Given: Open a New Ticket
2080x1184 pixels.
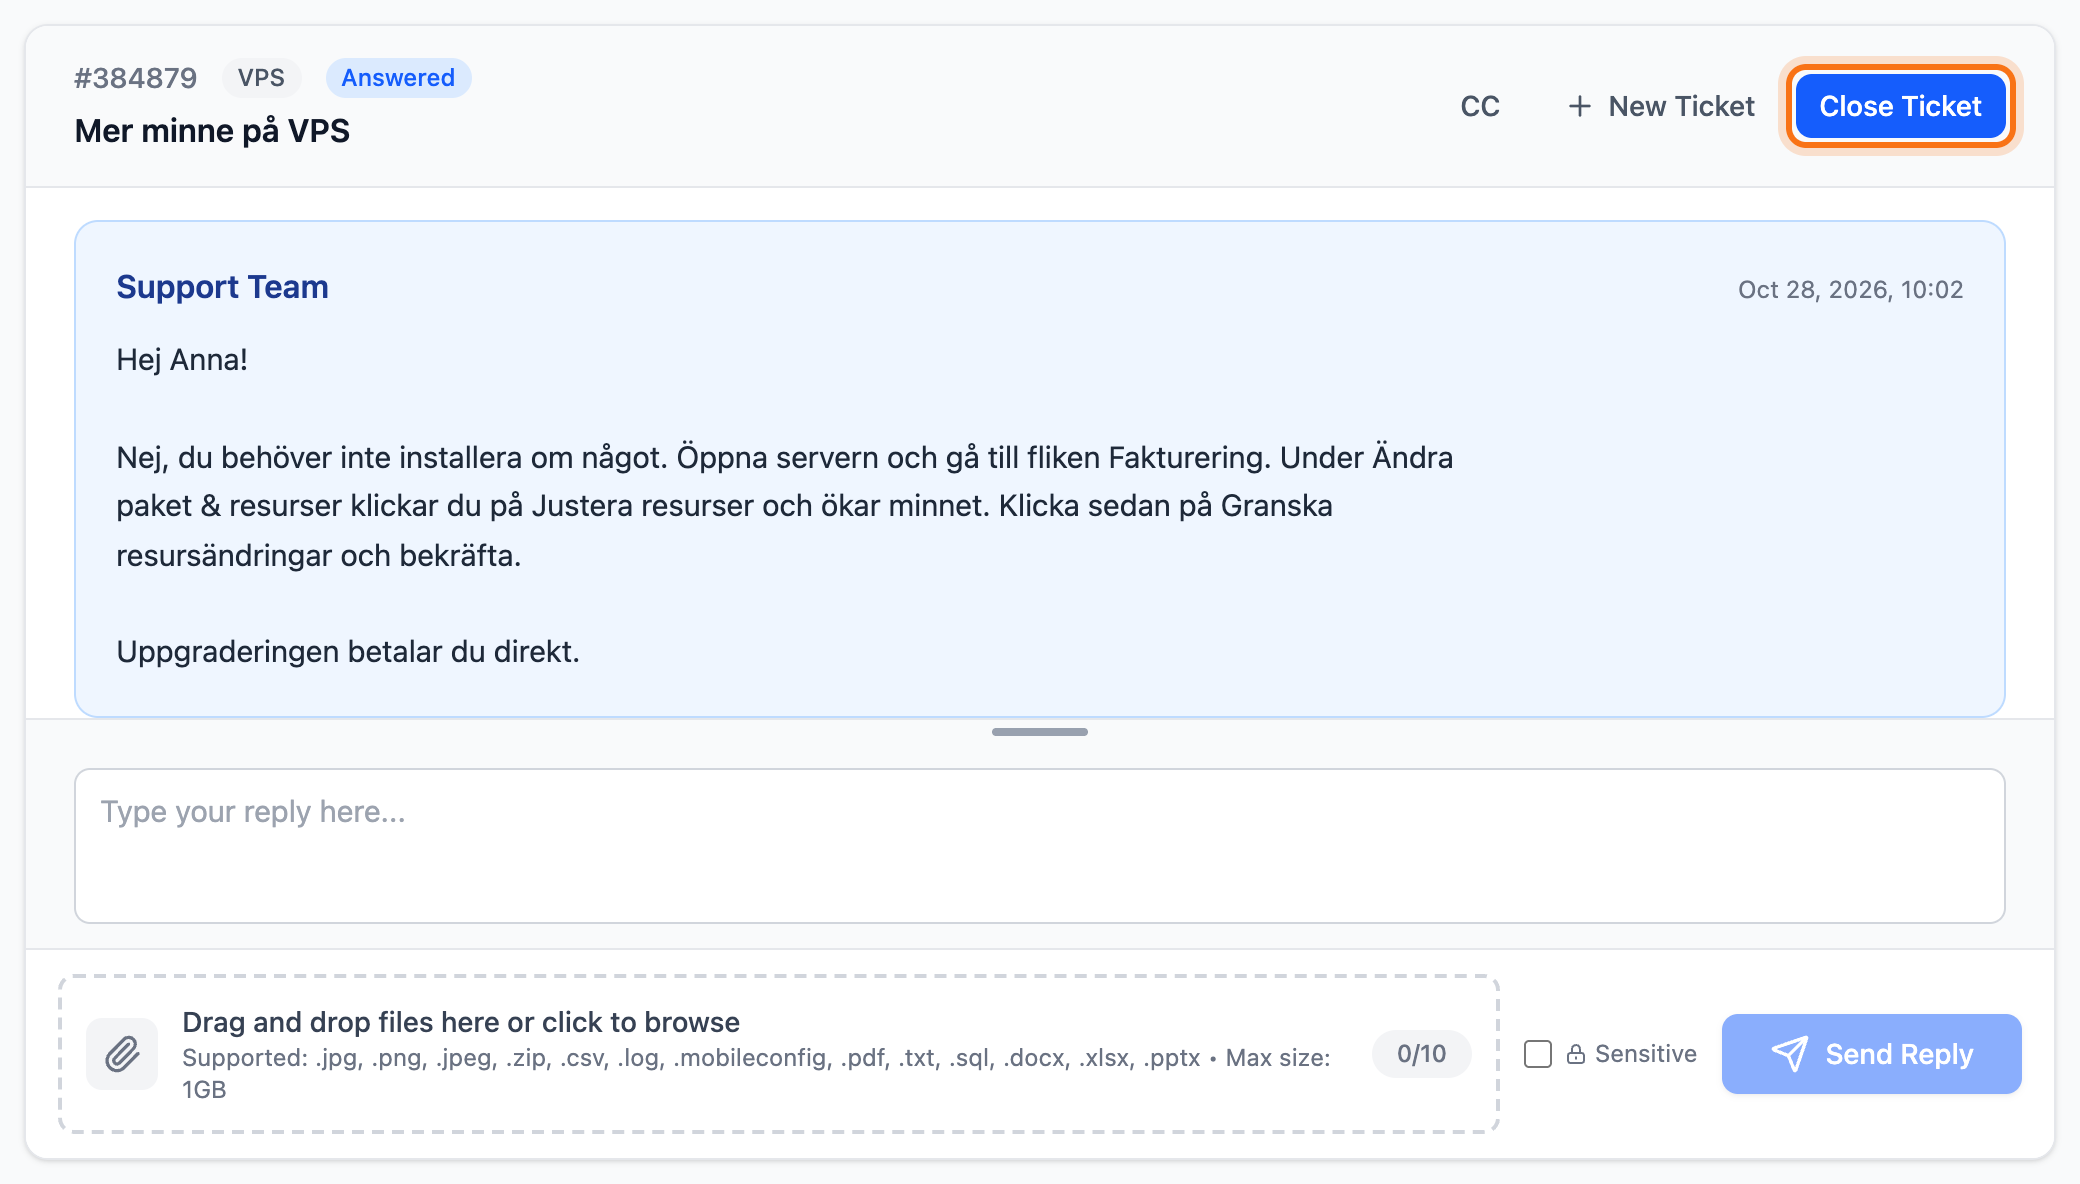Looking at the screenshot, I should 1661,106.
